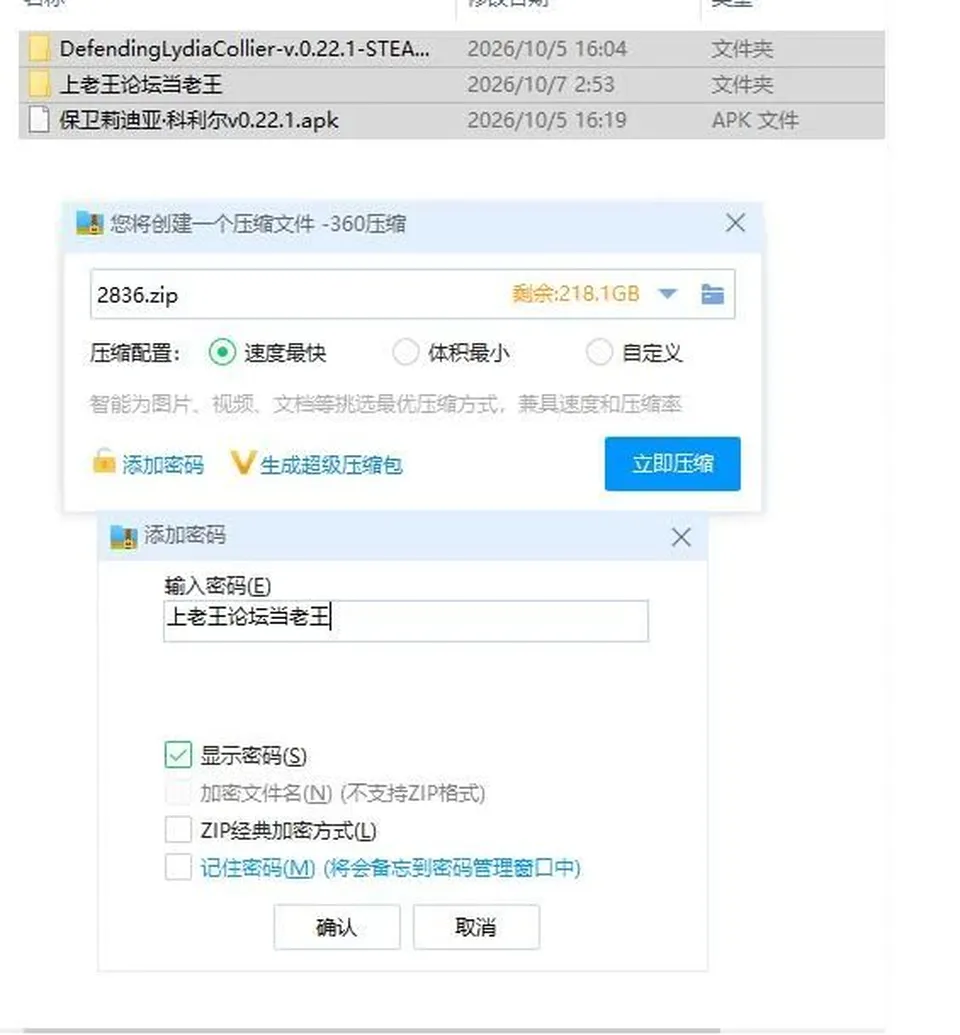Click the 2836.zip filename field
The width and height of the screenshot is (960, 1035).
(x=413, y=294)
